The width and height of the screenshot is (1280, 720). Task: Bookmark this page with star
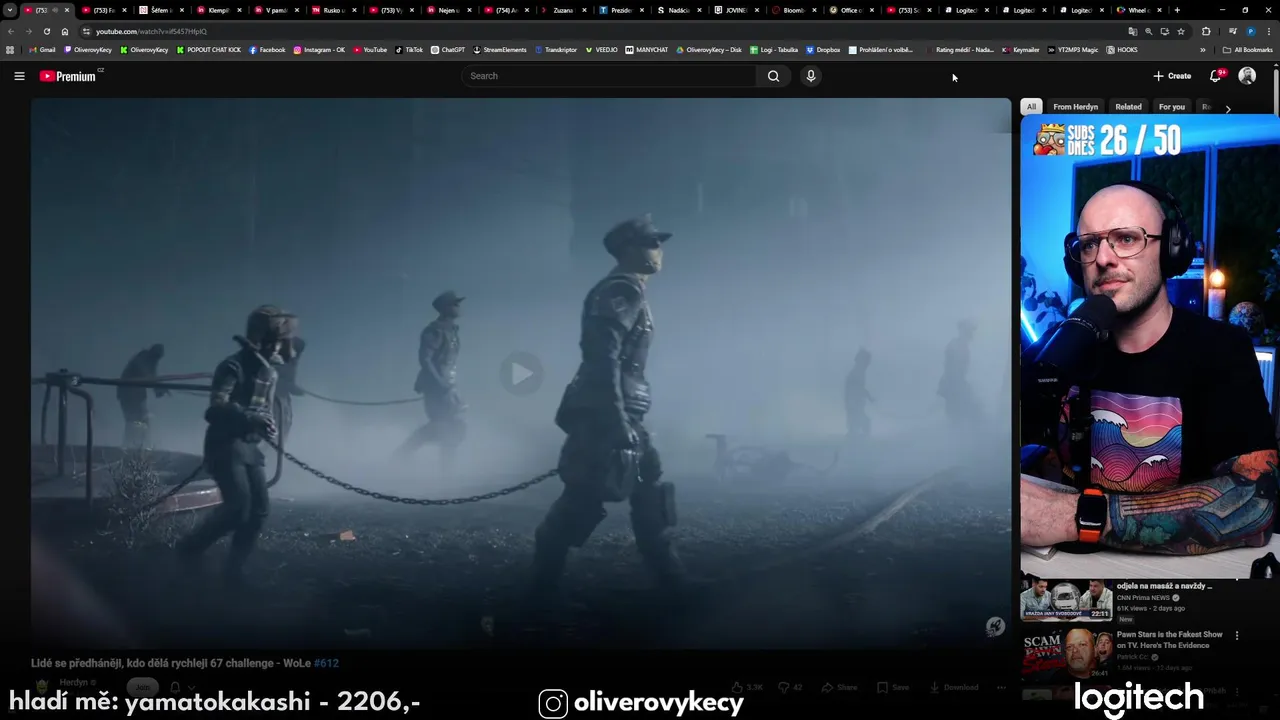[x=1181, y=31]
